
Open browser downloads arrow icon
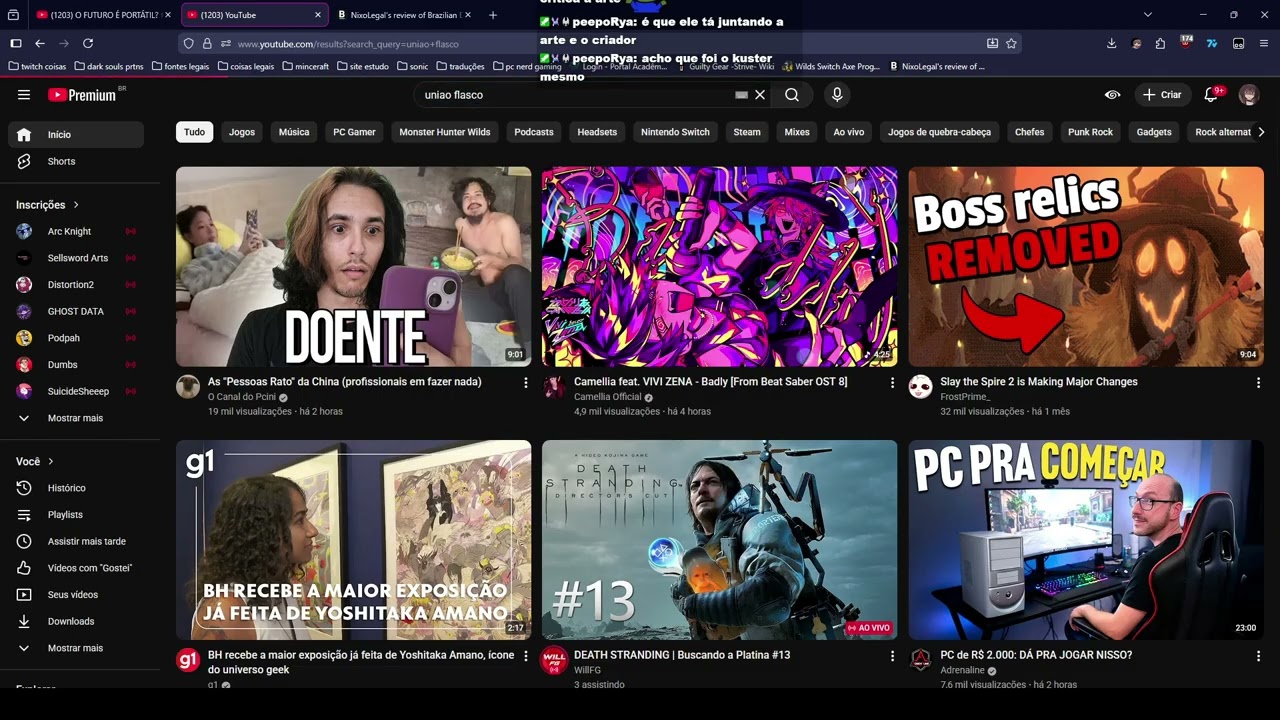pos(1111,43)
